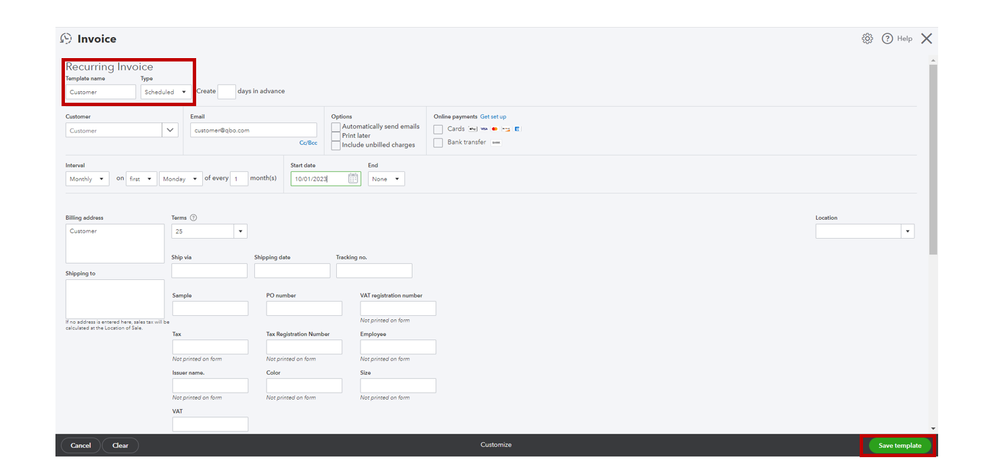
Task: Click the Terms help info icon
Action: 193,218
